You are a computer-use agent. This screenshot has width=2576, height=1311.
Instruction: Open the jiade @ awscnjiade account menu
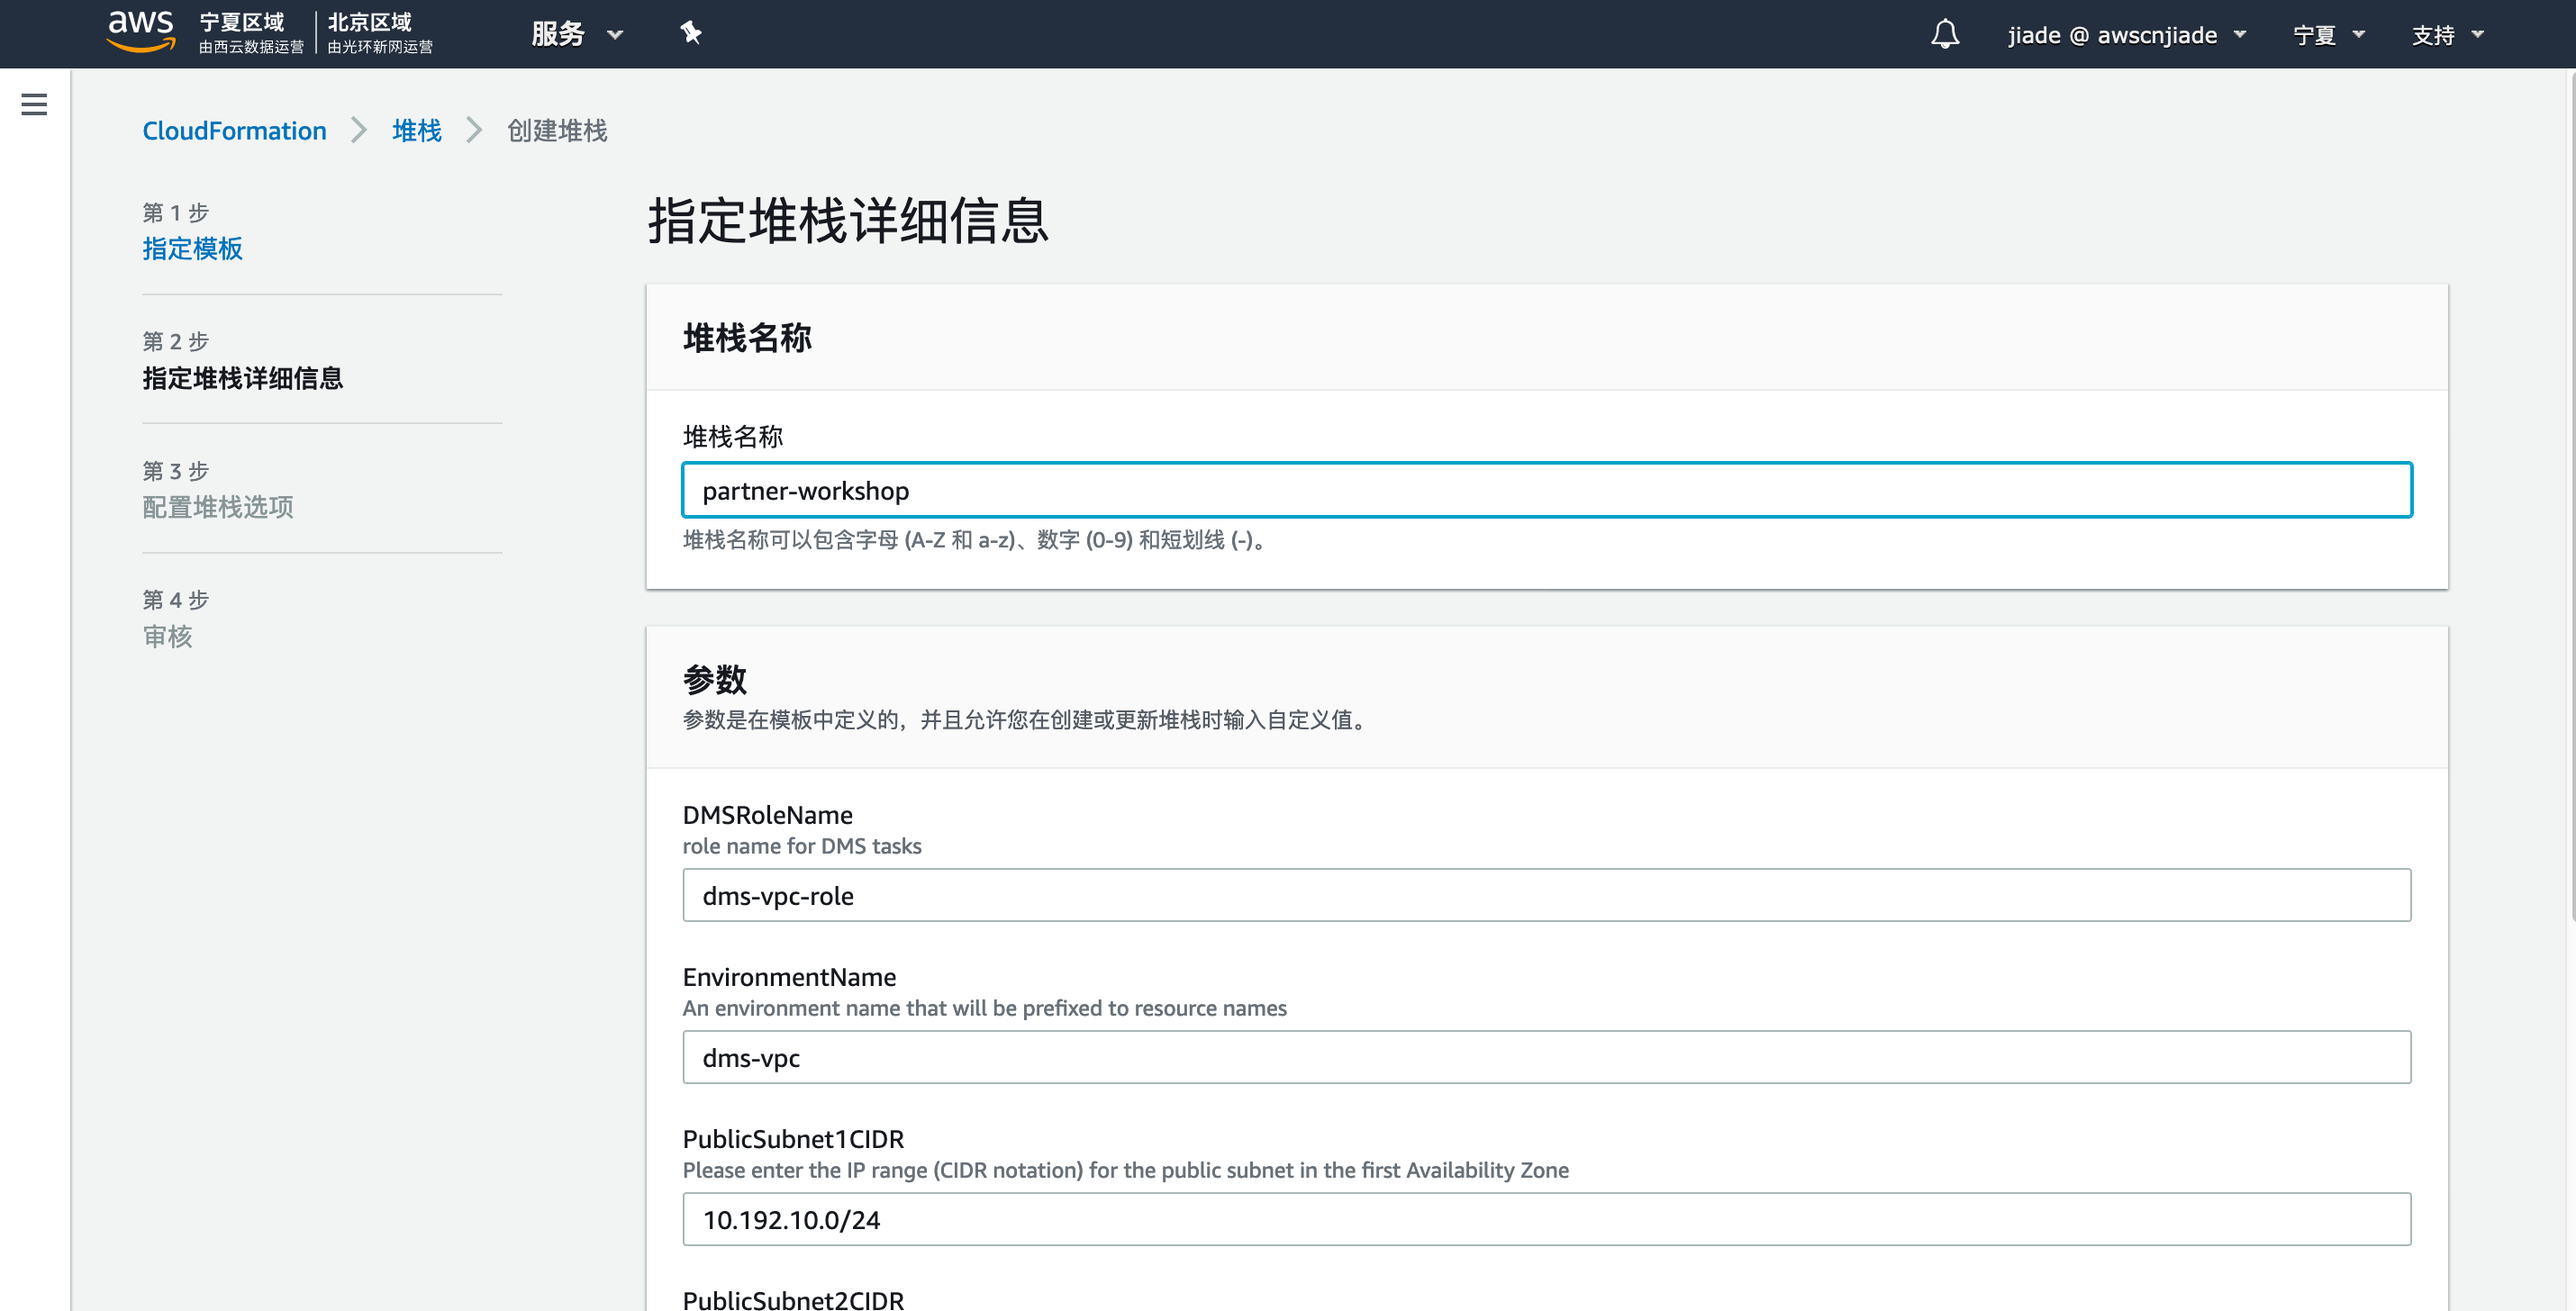pyautogui.click(x=2125, y=35)
